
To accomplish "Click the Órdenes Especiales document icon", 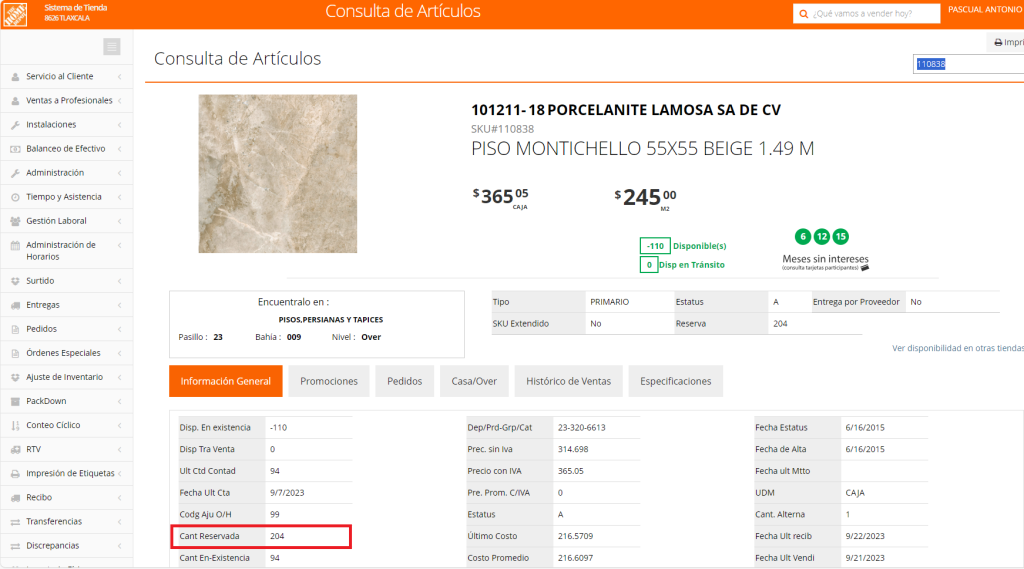I will click(x=15, y=353).
